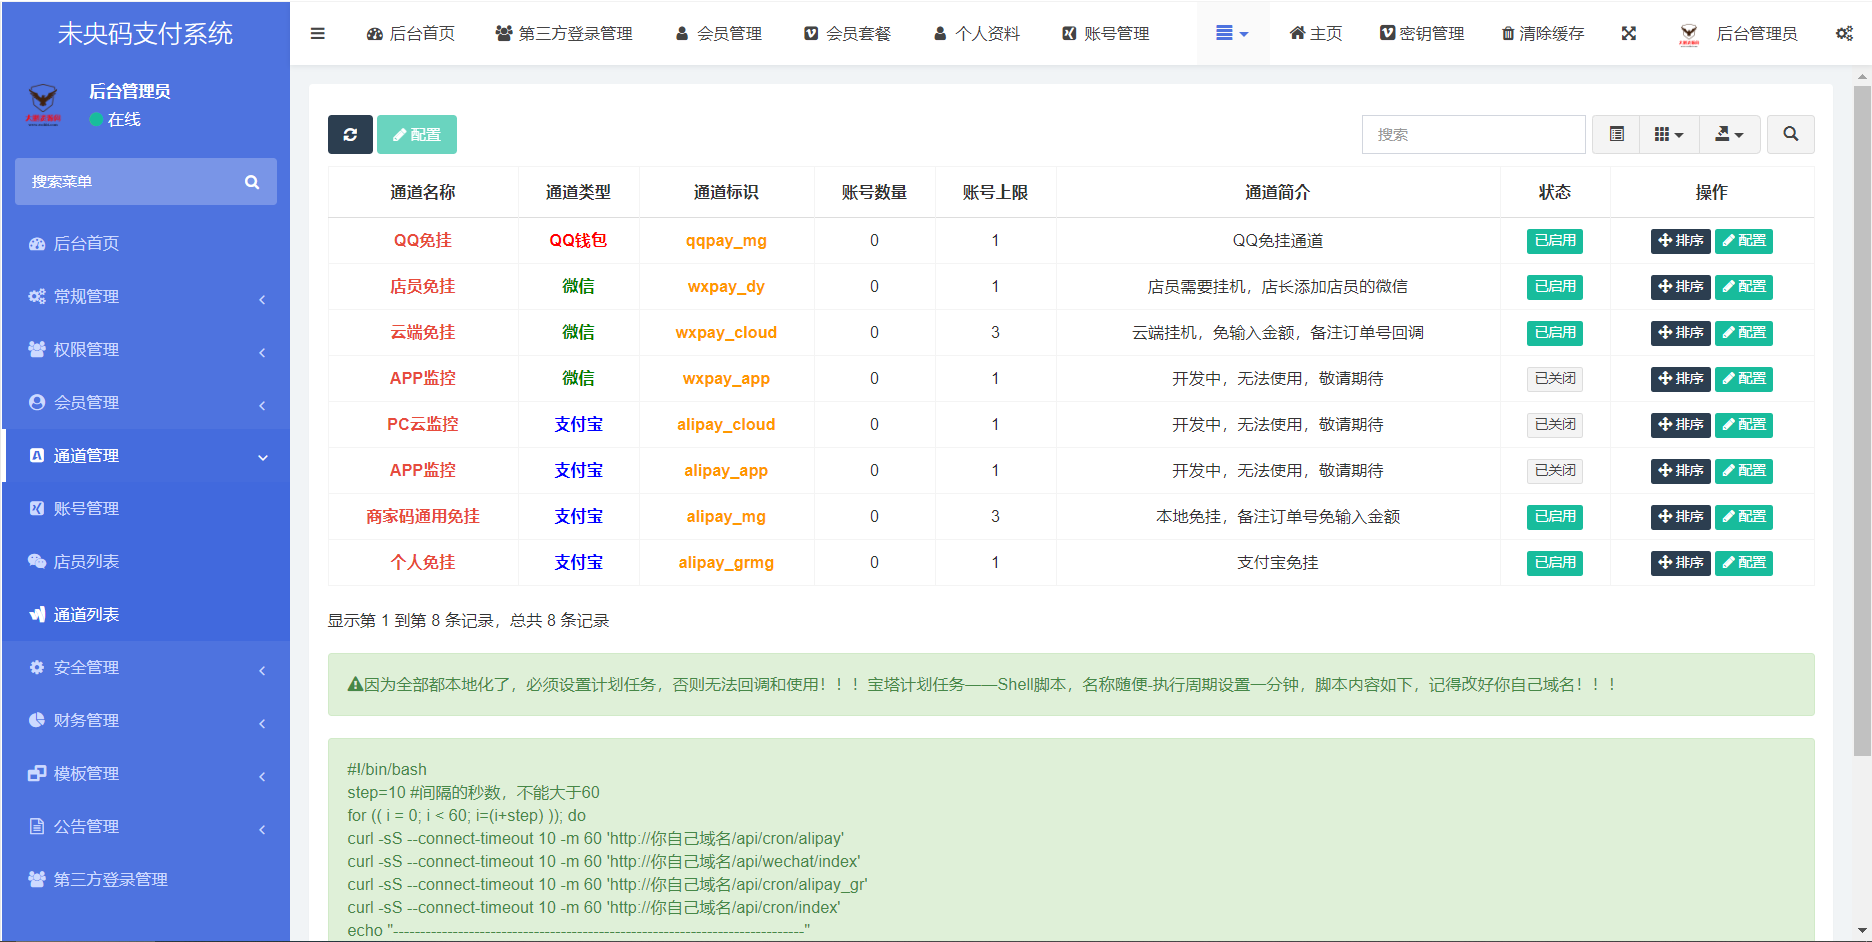Open the settings gear icon at top right

(x=1845, y=33)
